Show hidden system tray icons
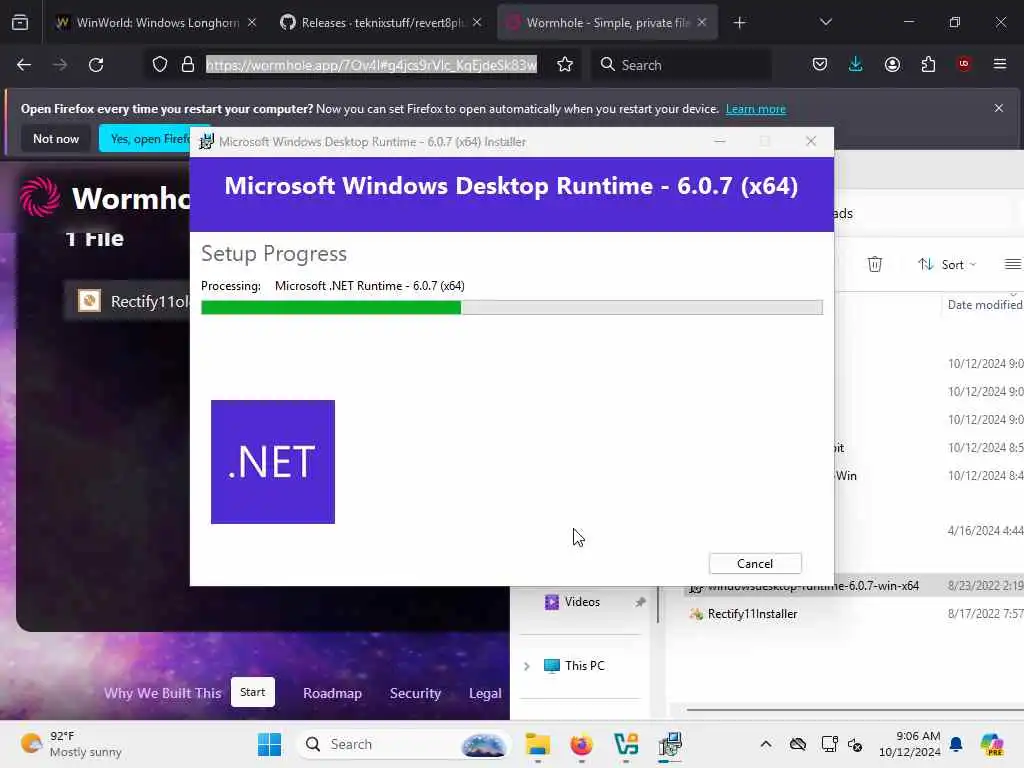 [x=766, y=744]
